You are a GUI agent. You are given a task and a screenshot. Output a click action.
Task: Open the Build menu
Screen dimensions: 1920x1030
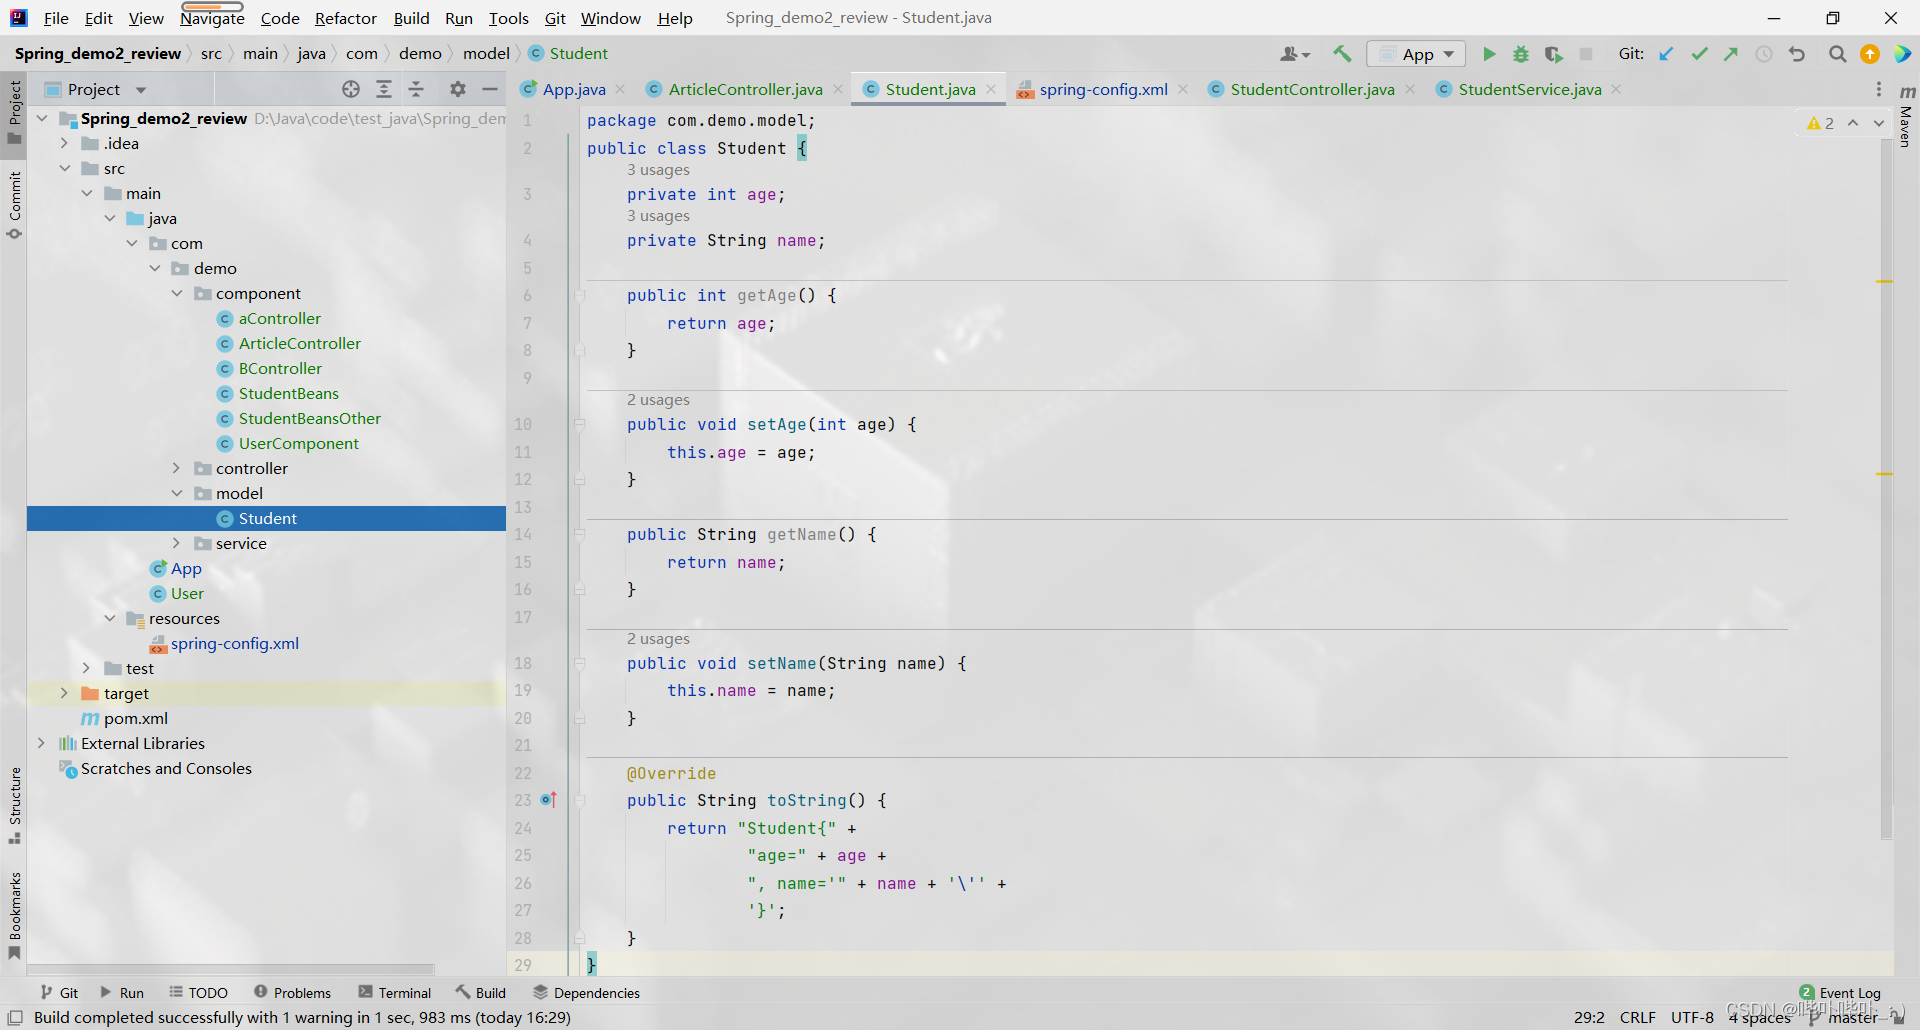[x=411, y=18]
